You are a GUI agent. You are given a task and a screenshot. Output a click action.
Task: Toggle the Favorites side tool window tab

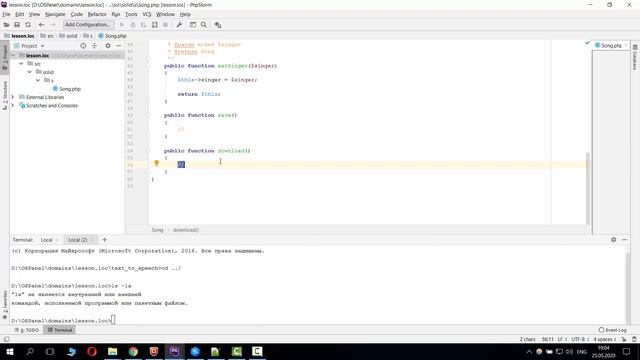[x=5, y=305]
